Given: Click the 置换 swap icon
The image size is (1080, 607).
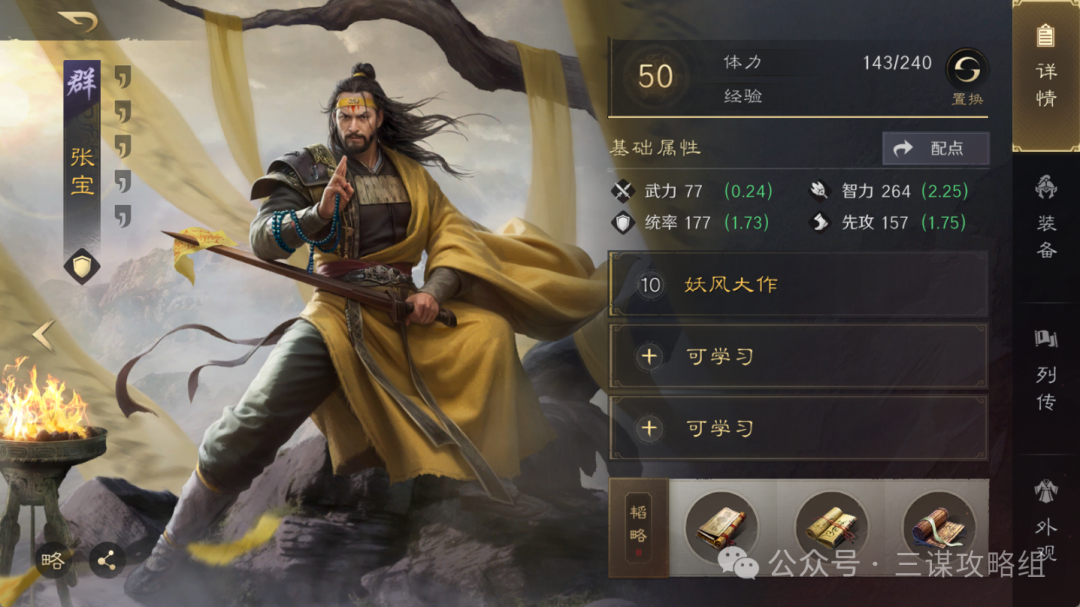Looking at the screenshot, I should click(x=967, y=70).
